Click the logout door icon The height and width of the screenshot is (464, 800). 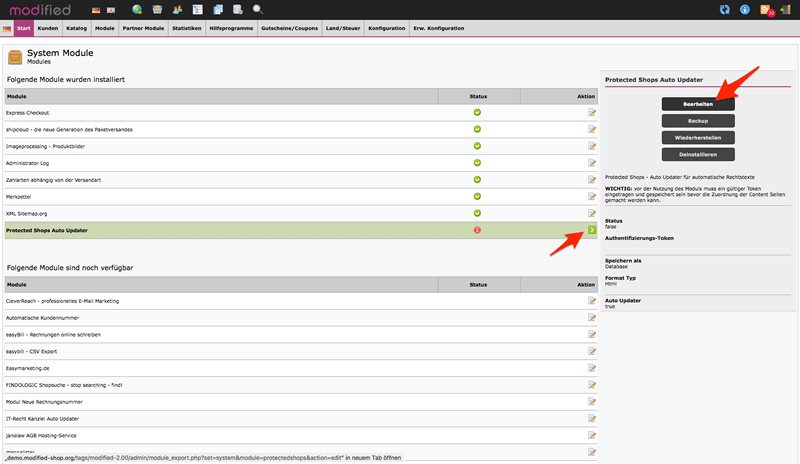pos(785,9)
